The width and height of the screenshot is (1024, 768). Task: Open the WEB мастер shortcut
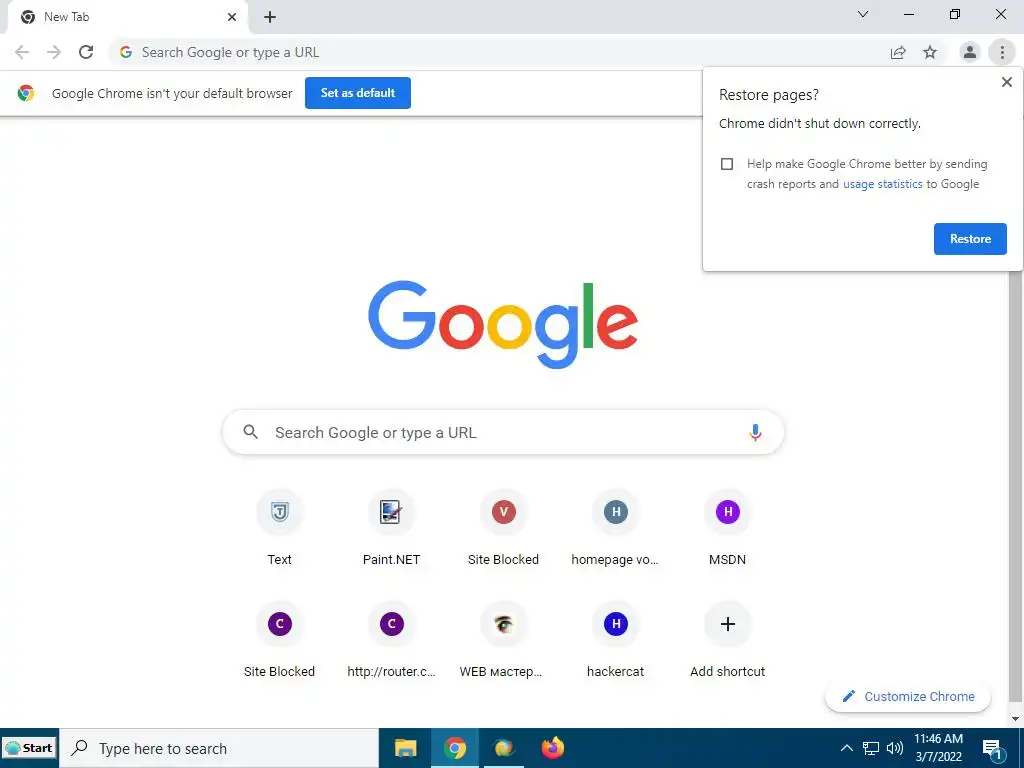tap(501, 640)
